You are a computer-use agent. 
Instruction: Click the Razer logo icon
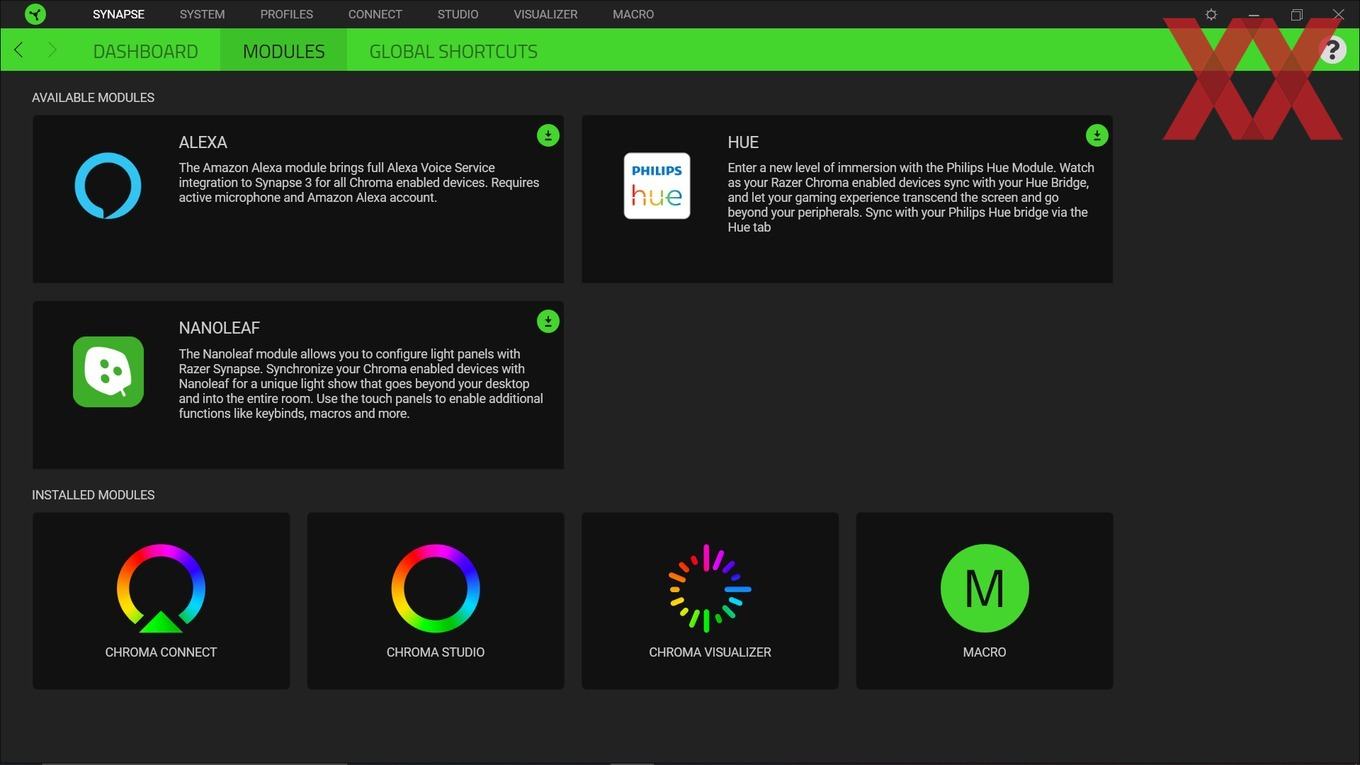(35, 14)
